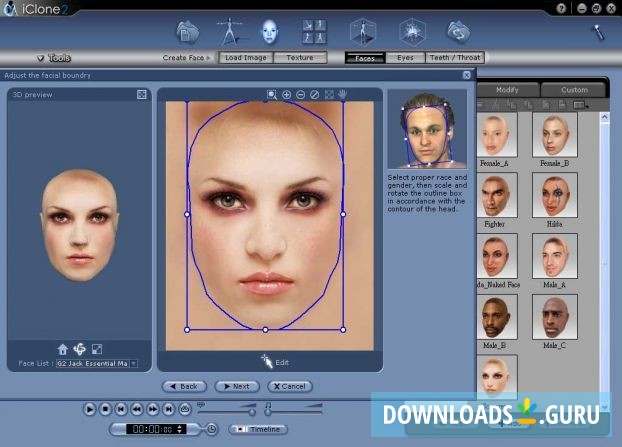
Task: Click the clock time settings icon
Action: (x=212, y=429)
